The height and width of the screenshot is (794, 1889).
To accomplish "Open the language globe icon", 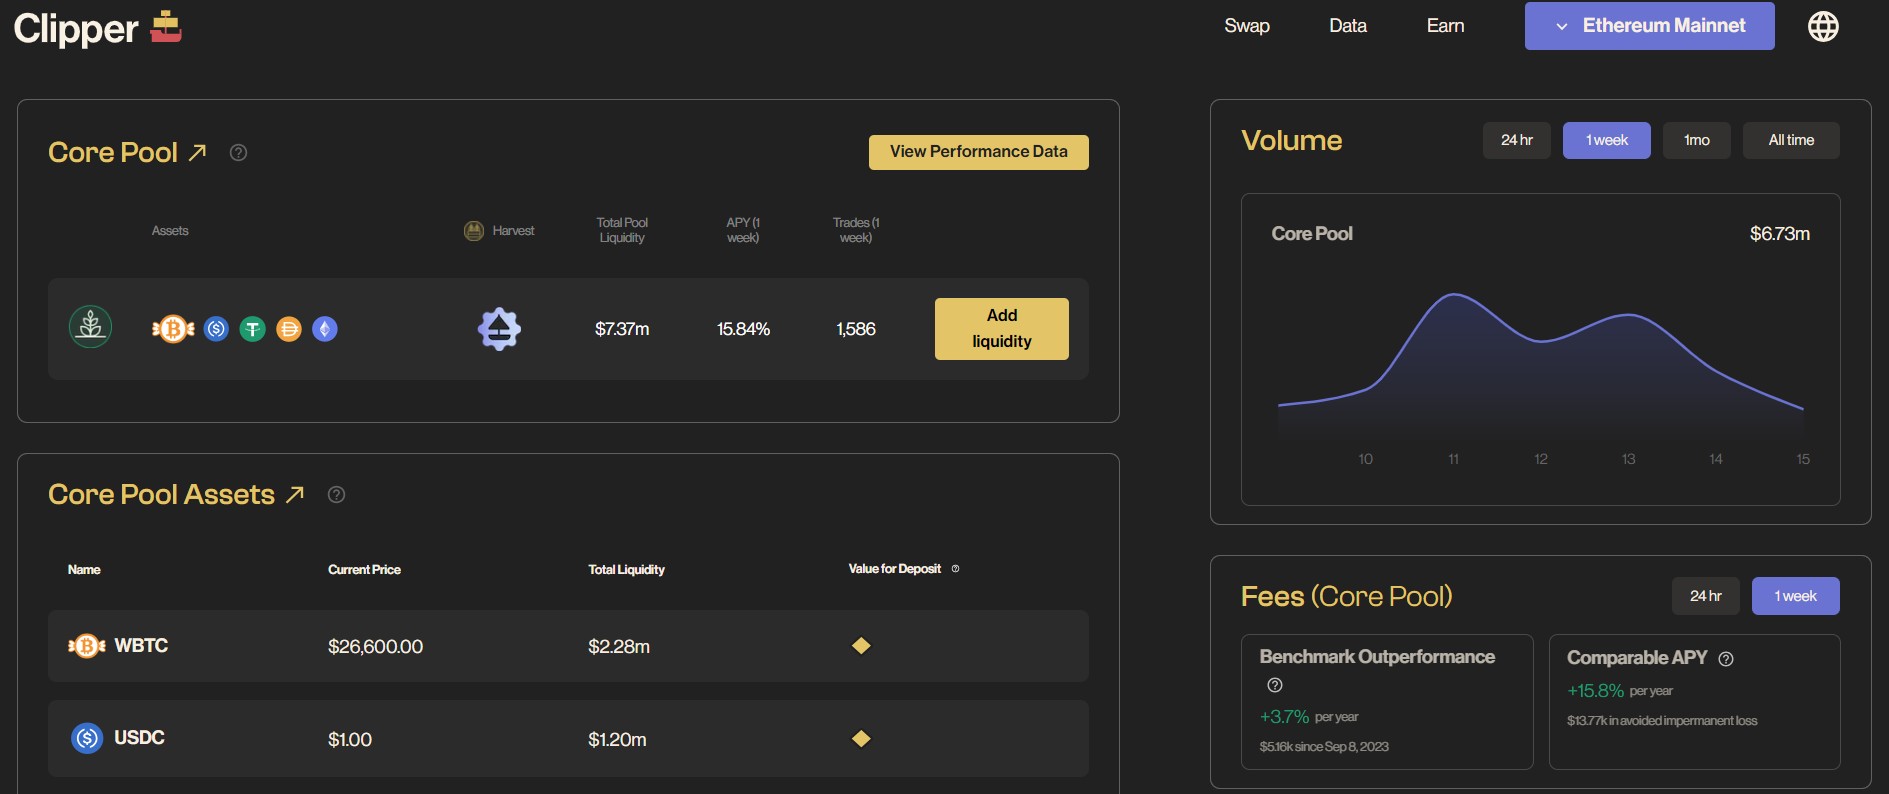I will [1823, 26].
